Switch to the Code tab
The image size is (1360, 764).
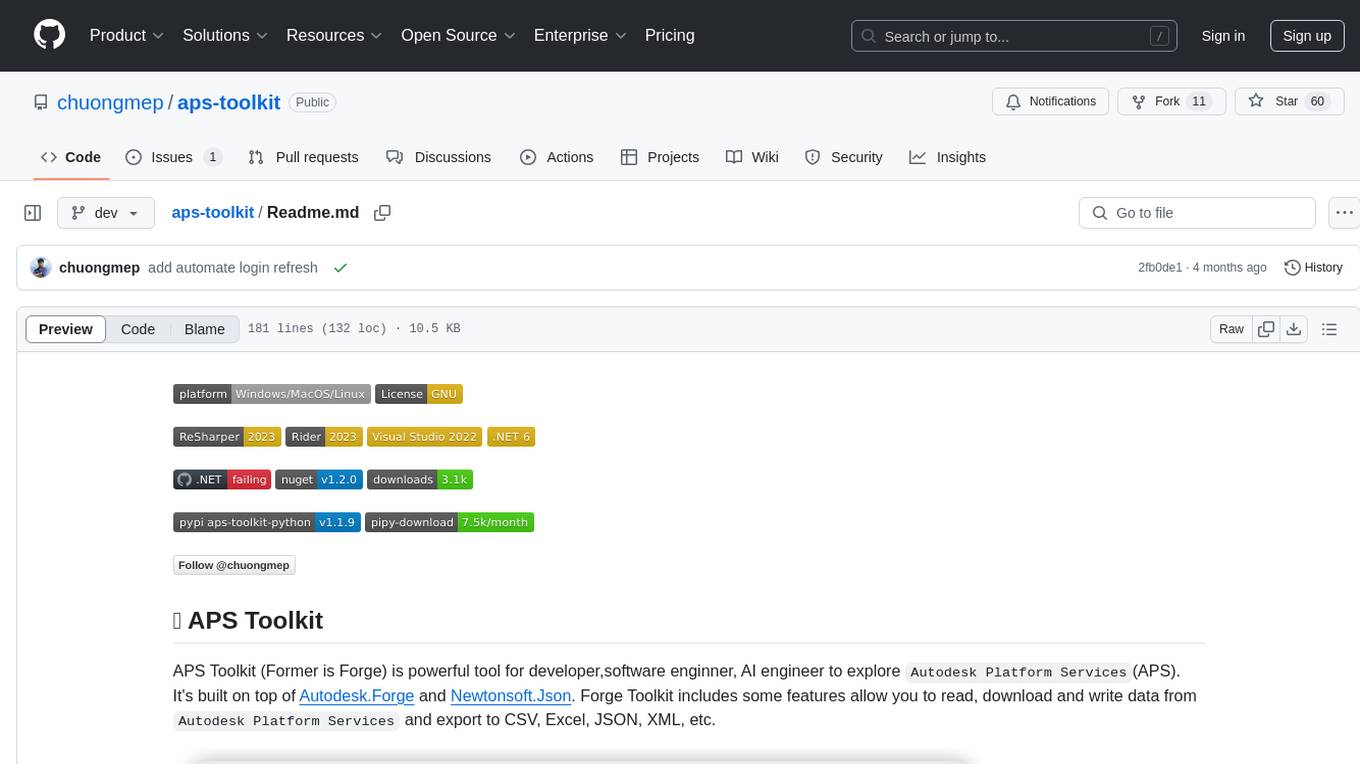tap(71, 157)
